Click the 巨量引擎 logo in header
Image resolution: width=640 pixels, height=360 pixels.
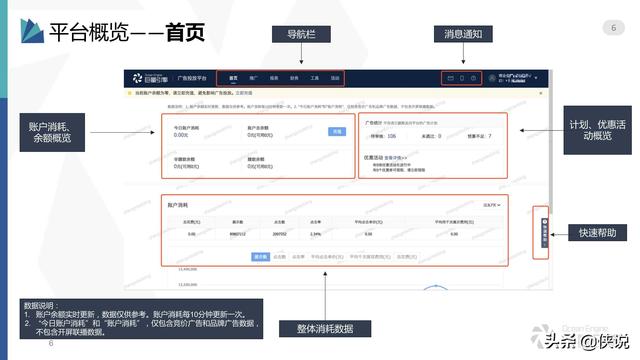[x=150, y=78]
